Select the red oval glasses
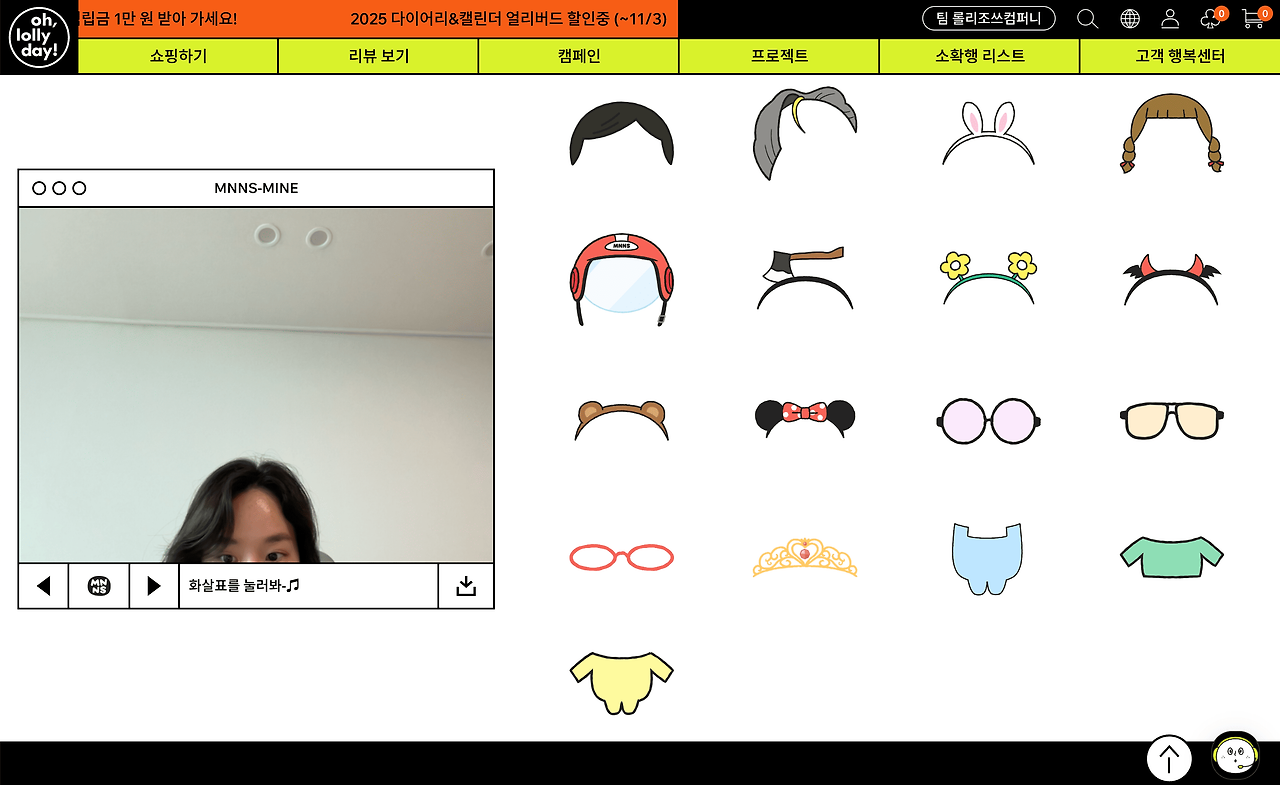This screenshot has width=1280, height=785. 621,557
